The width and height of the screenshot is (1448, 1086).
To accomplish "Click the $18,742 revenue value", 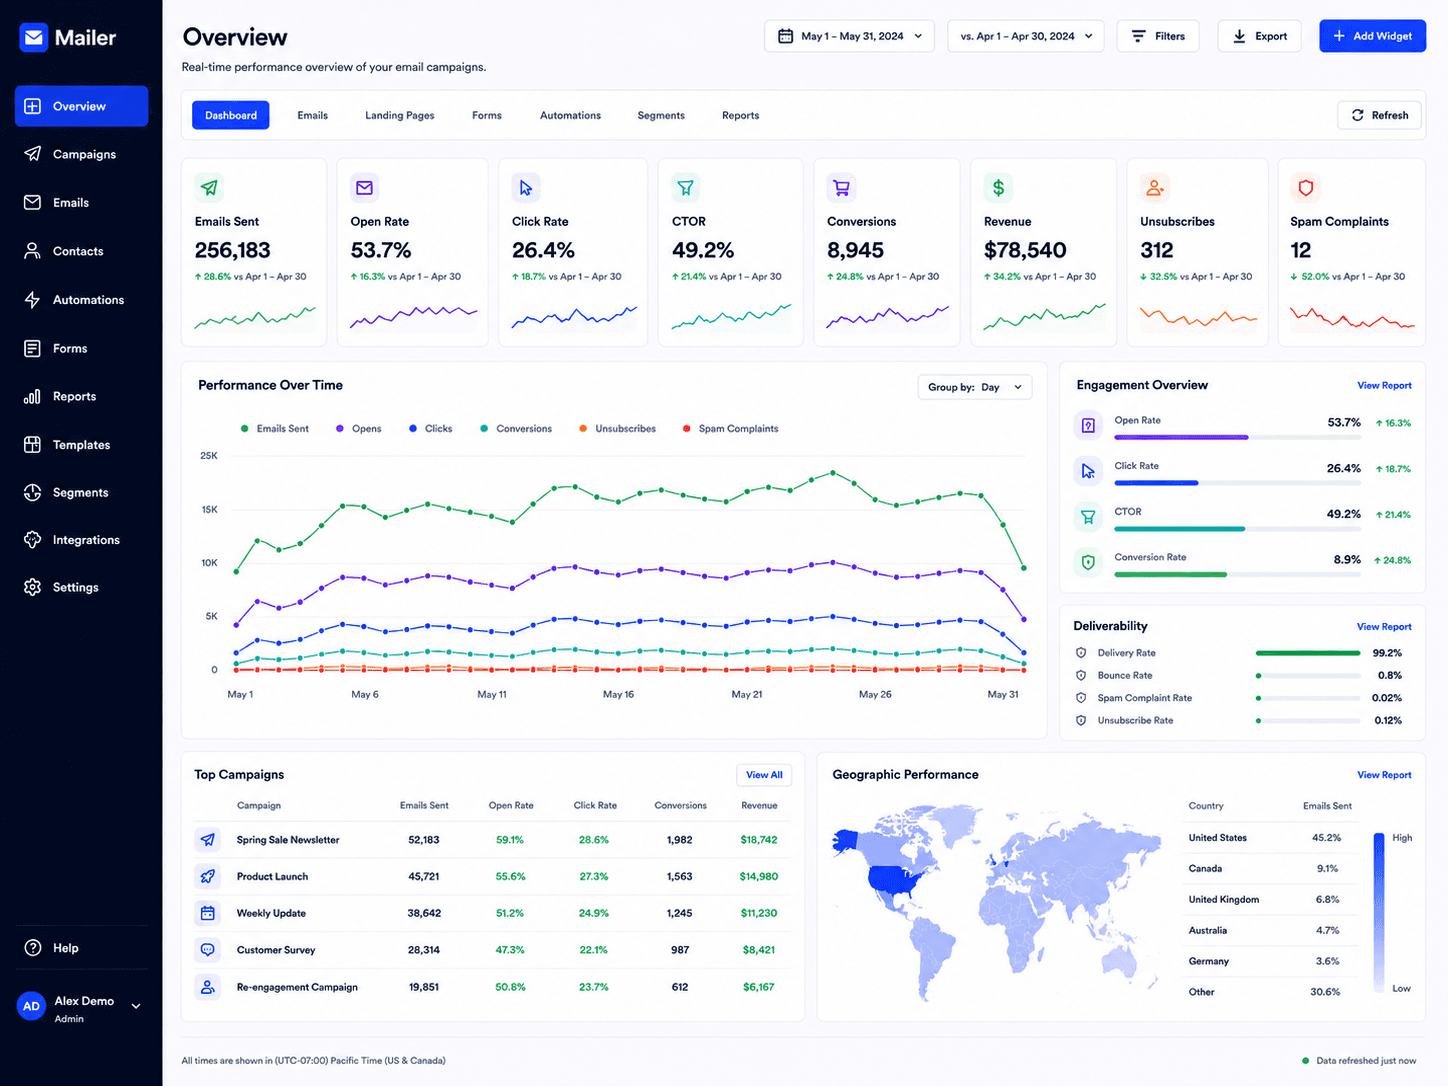I will (759, 840).
